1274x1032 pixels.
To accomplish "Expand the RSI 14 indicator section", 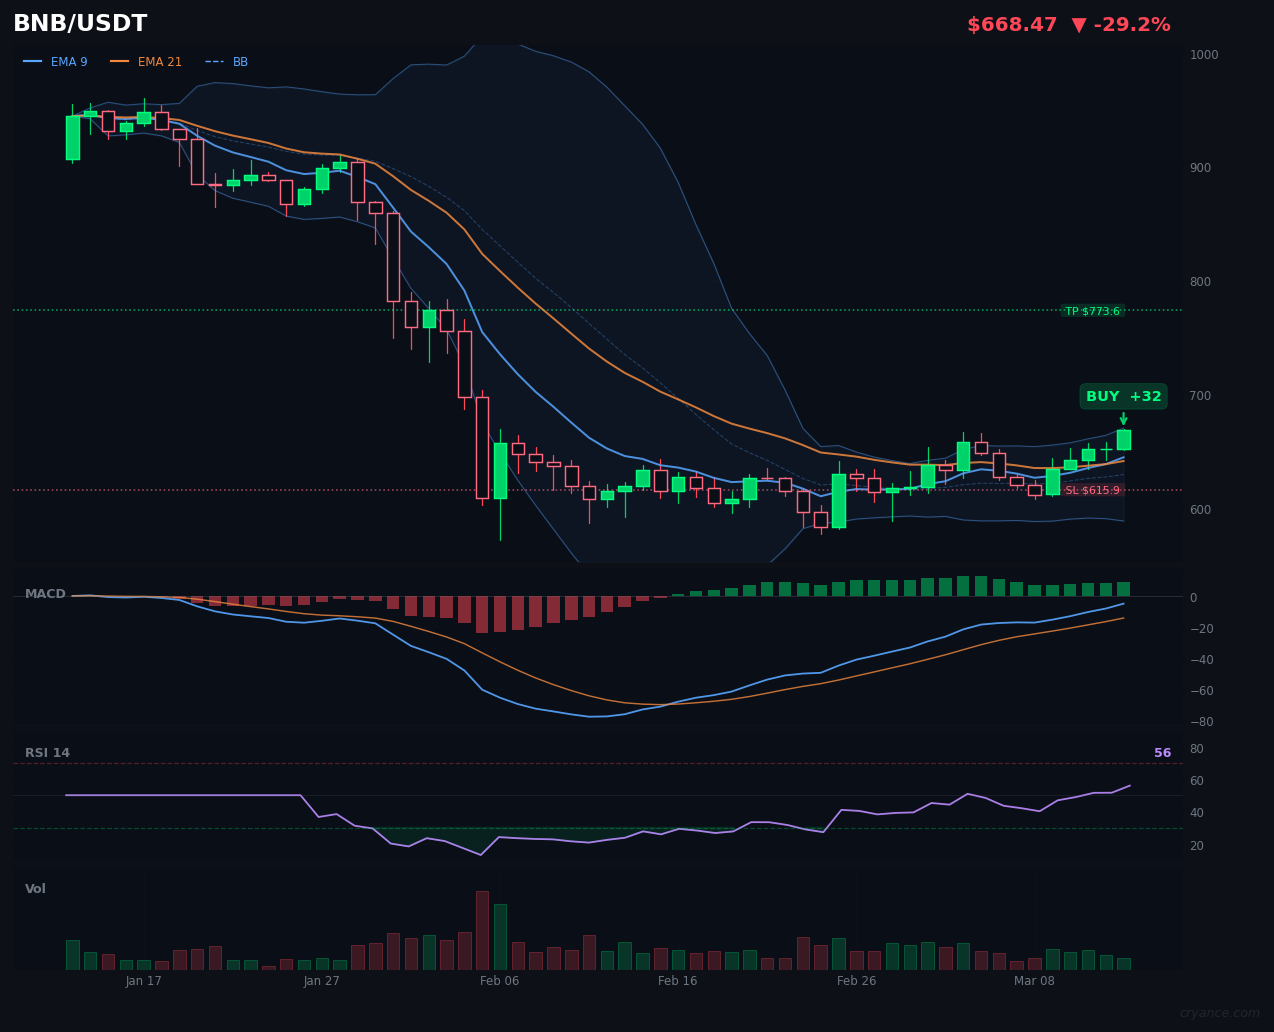I will (x=48, y=752).
